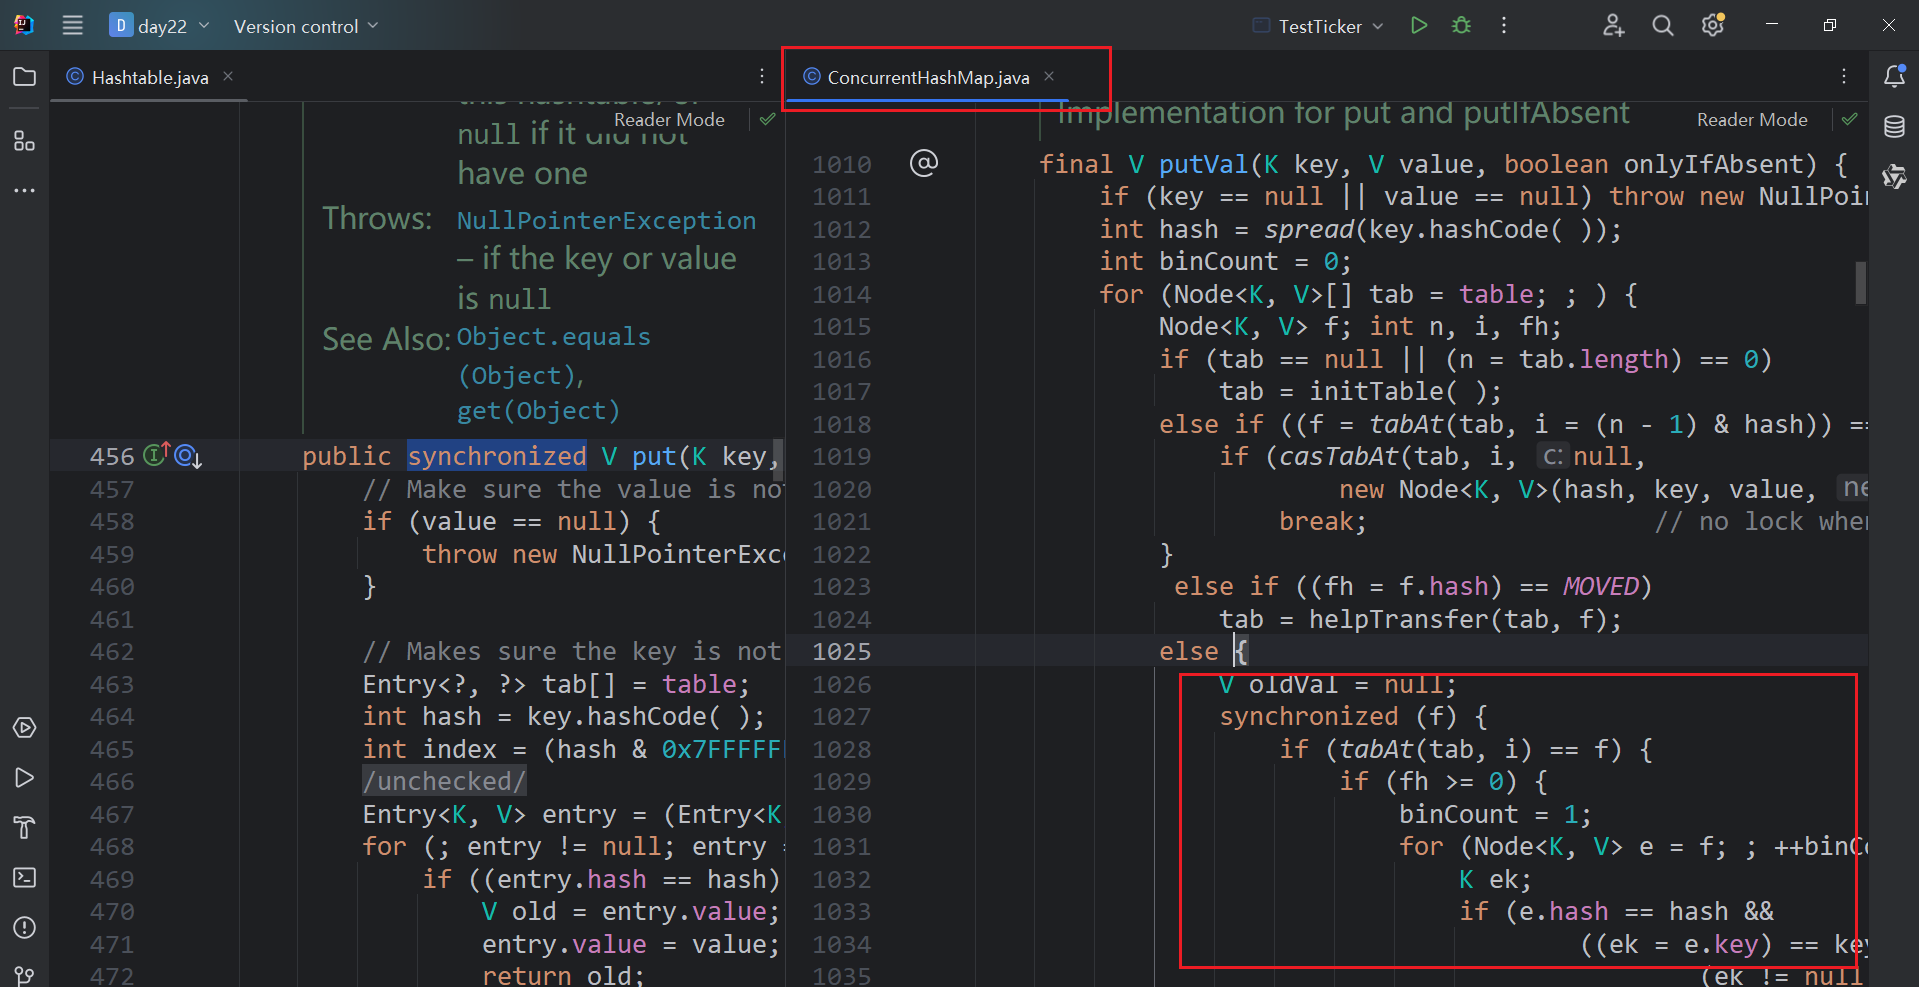Open Code With Me user icon
This screenshot has width=1919, height=987.
1613,25
